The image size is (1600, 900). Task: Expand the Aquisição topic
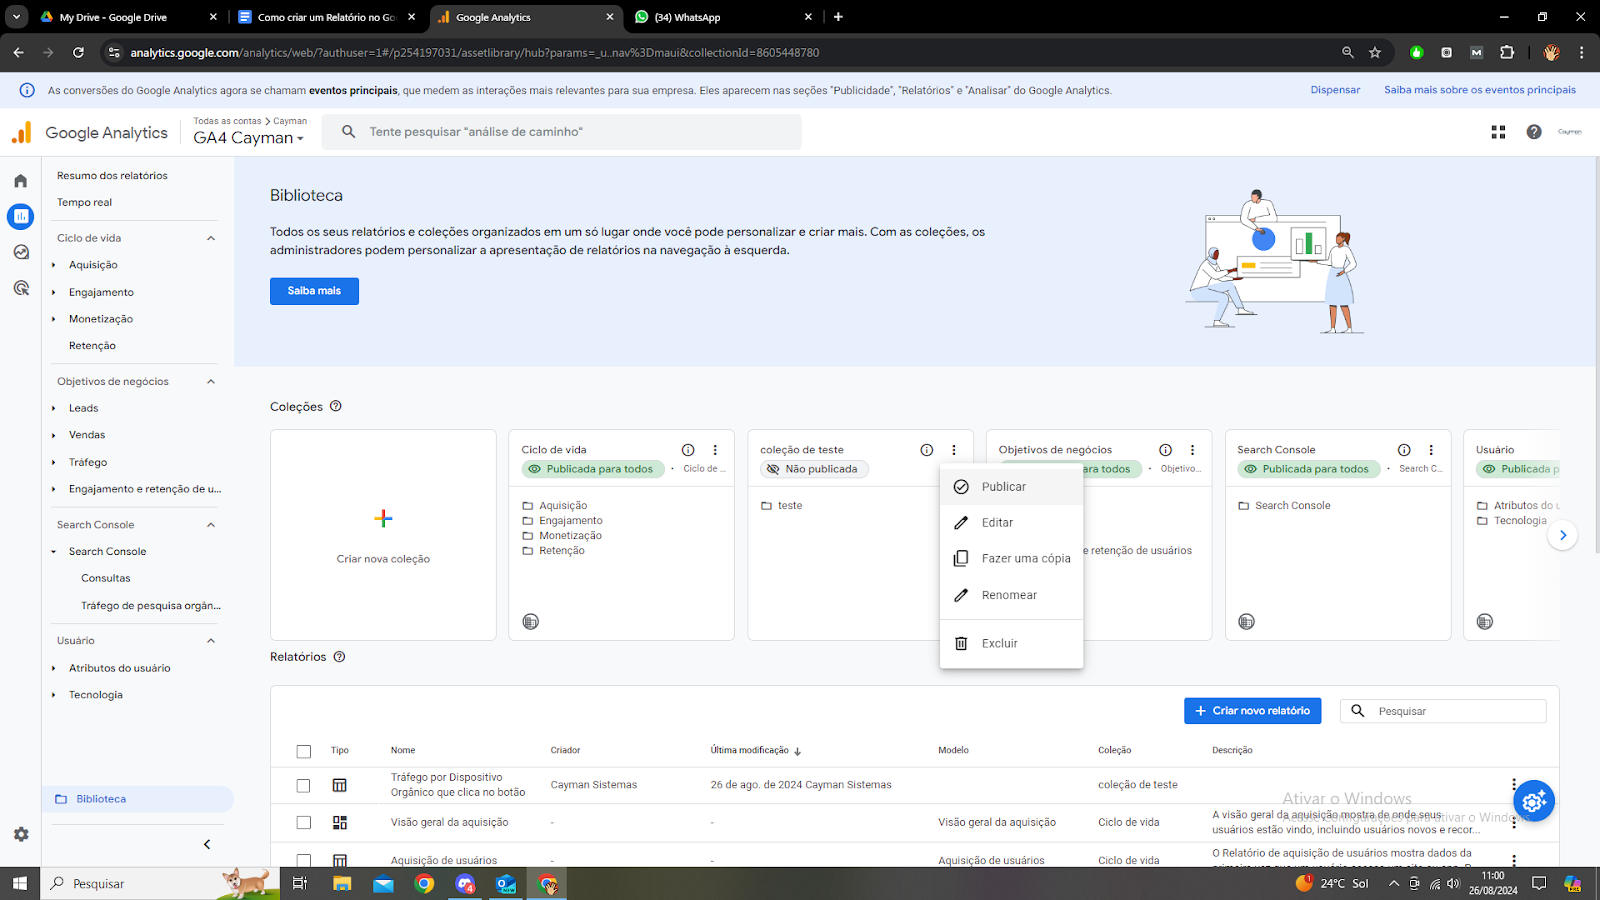54,265
